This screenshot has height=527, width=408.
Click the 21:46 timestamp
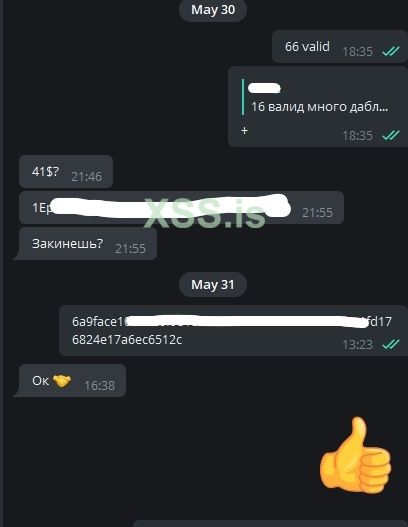[x=86, y=176]
